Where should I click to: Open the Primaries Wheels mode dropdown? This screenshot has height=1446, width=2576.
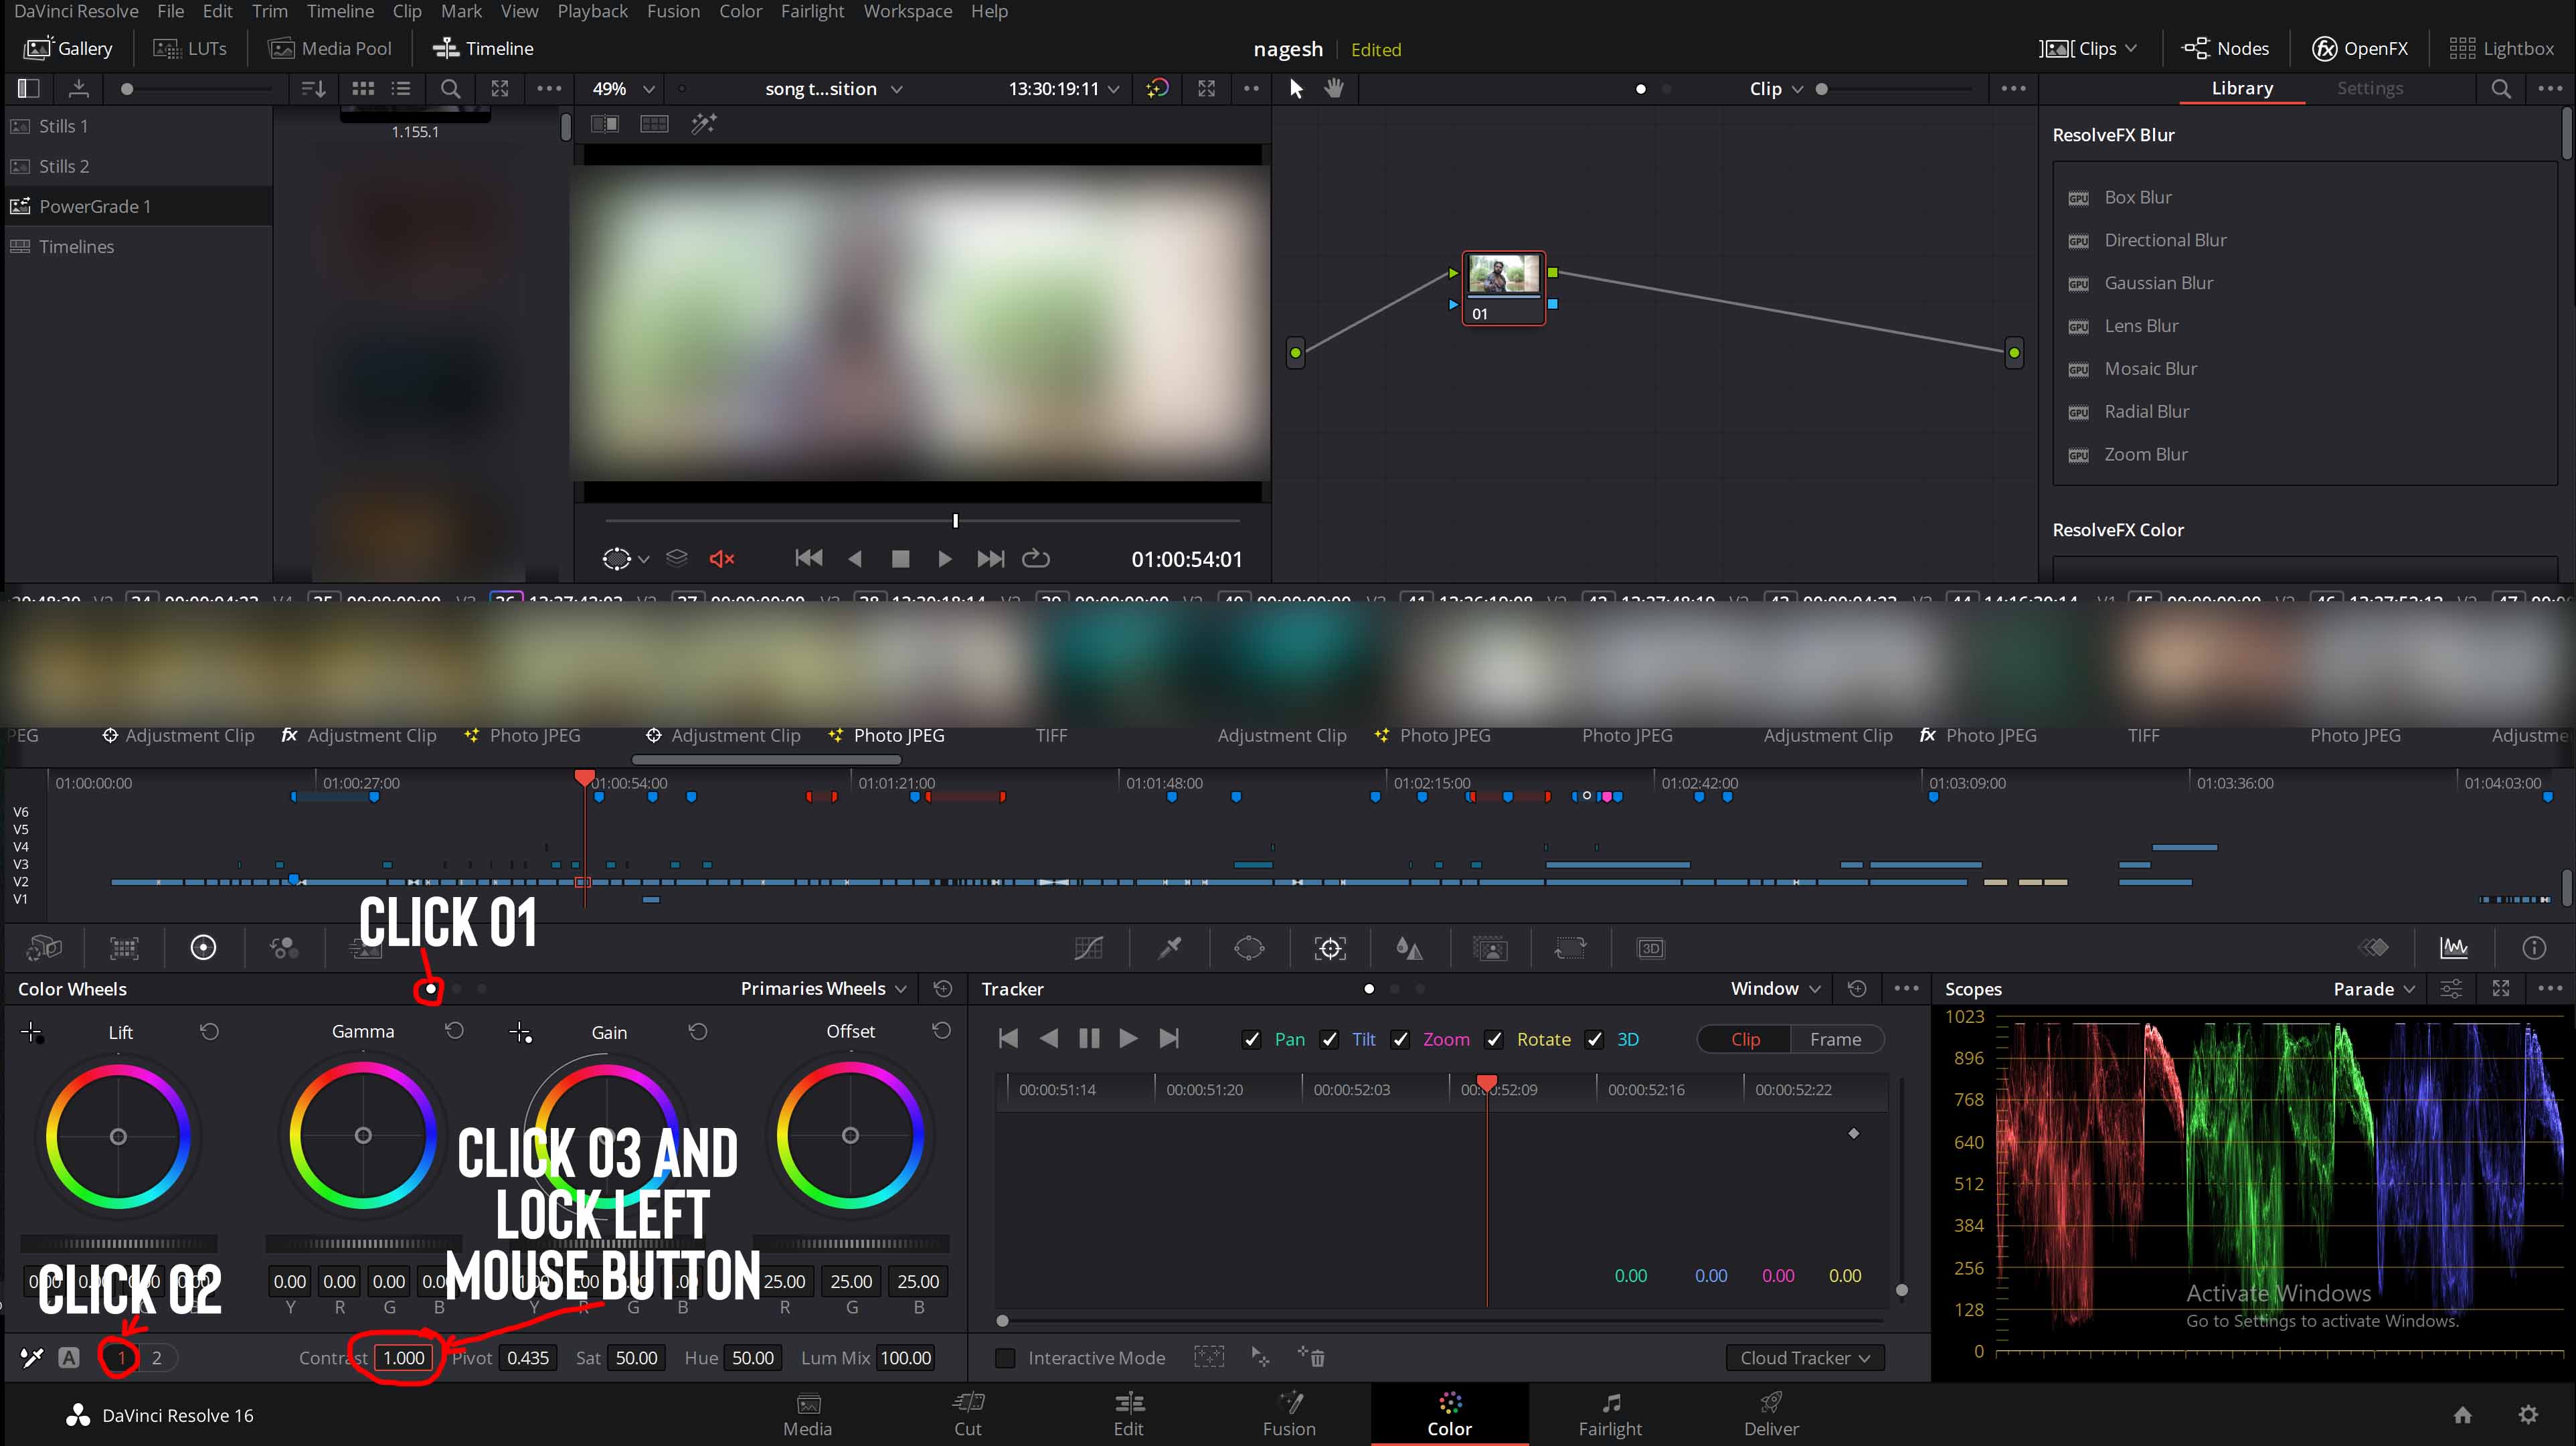pos(823,988)
